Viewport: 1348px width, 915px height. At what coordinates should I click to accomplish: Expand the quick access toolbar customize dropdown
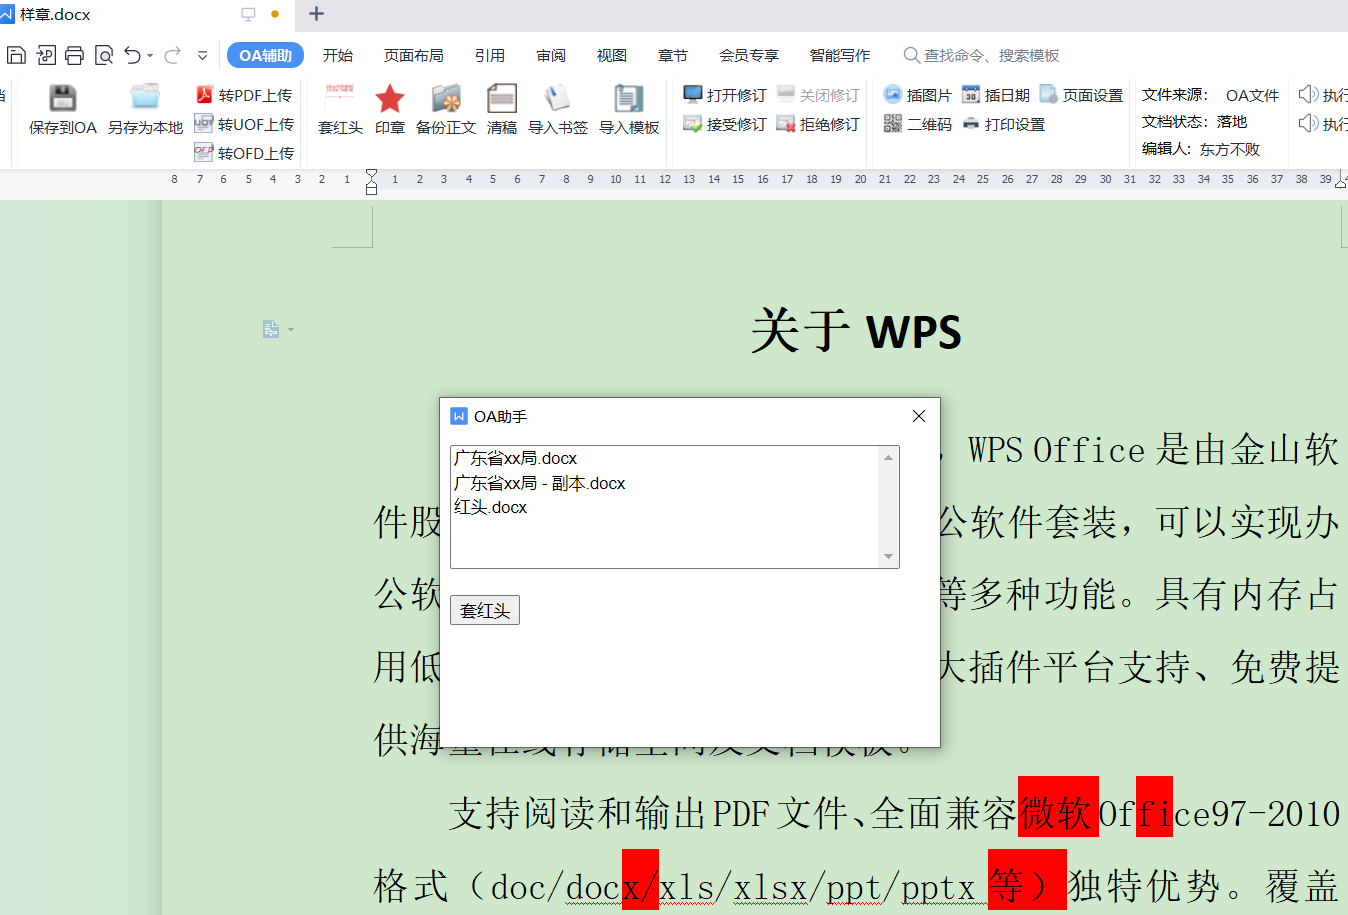pos(202,56)
